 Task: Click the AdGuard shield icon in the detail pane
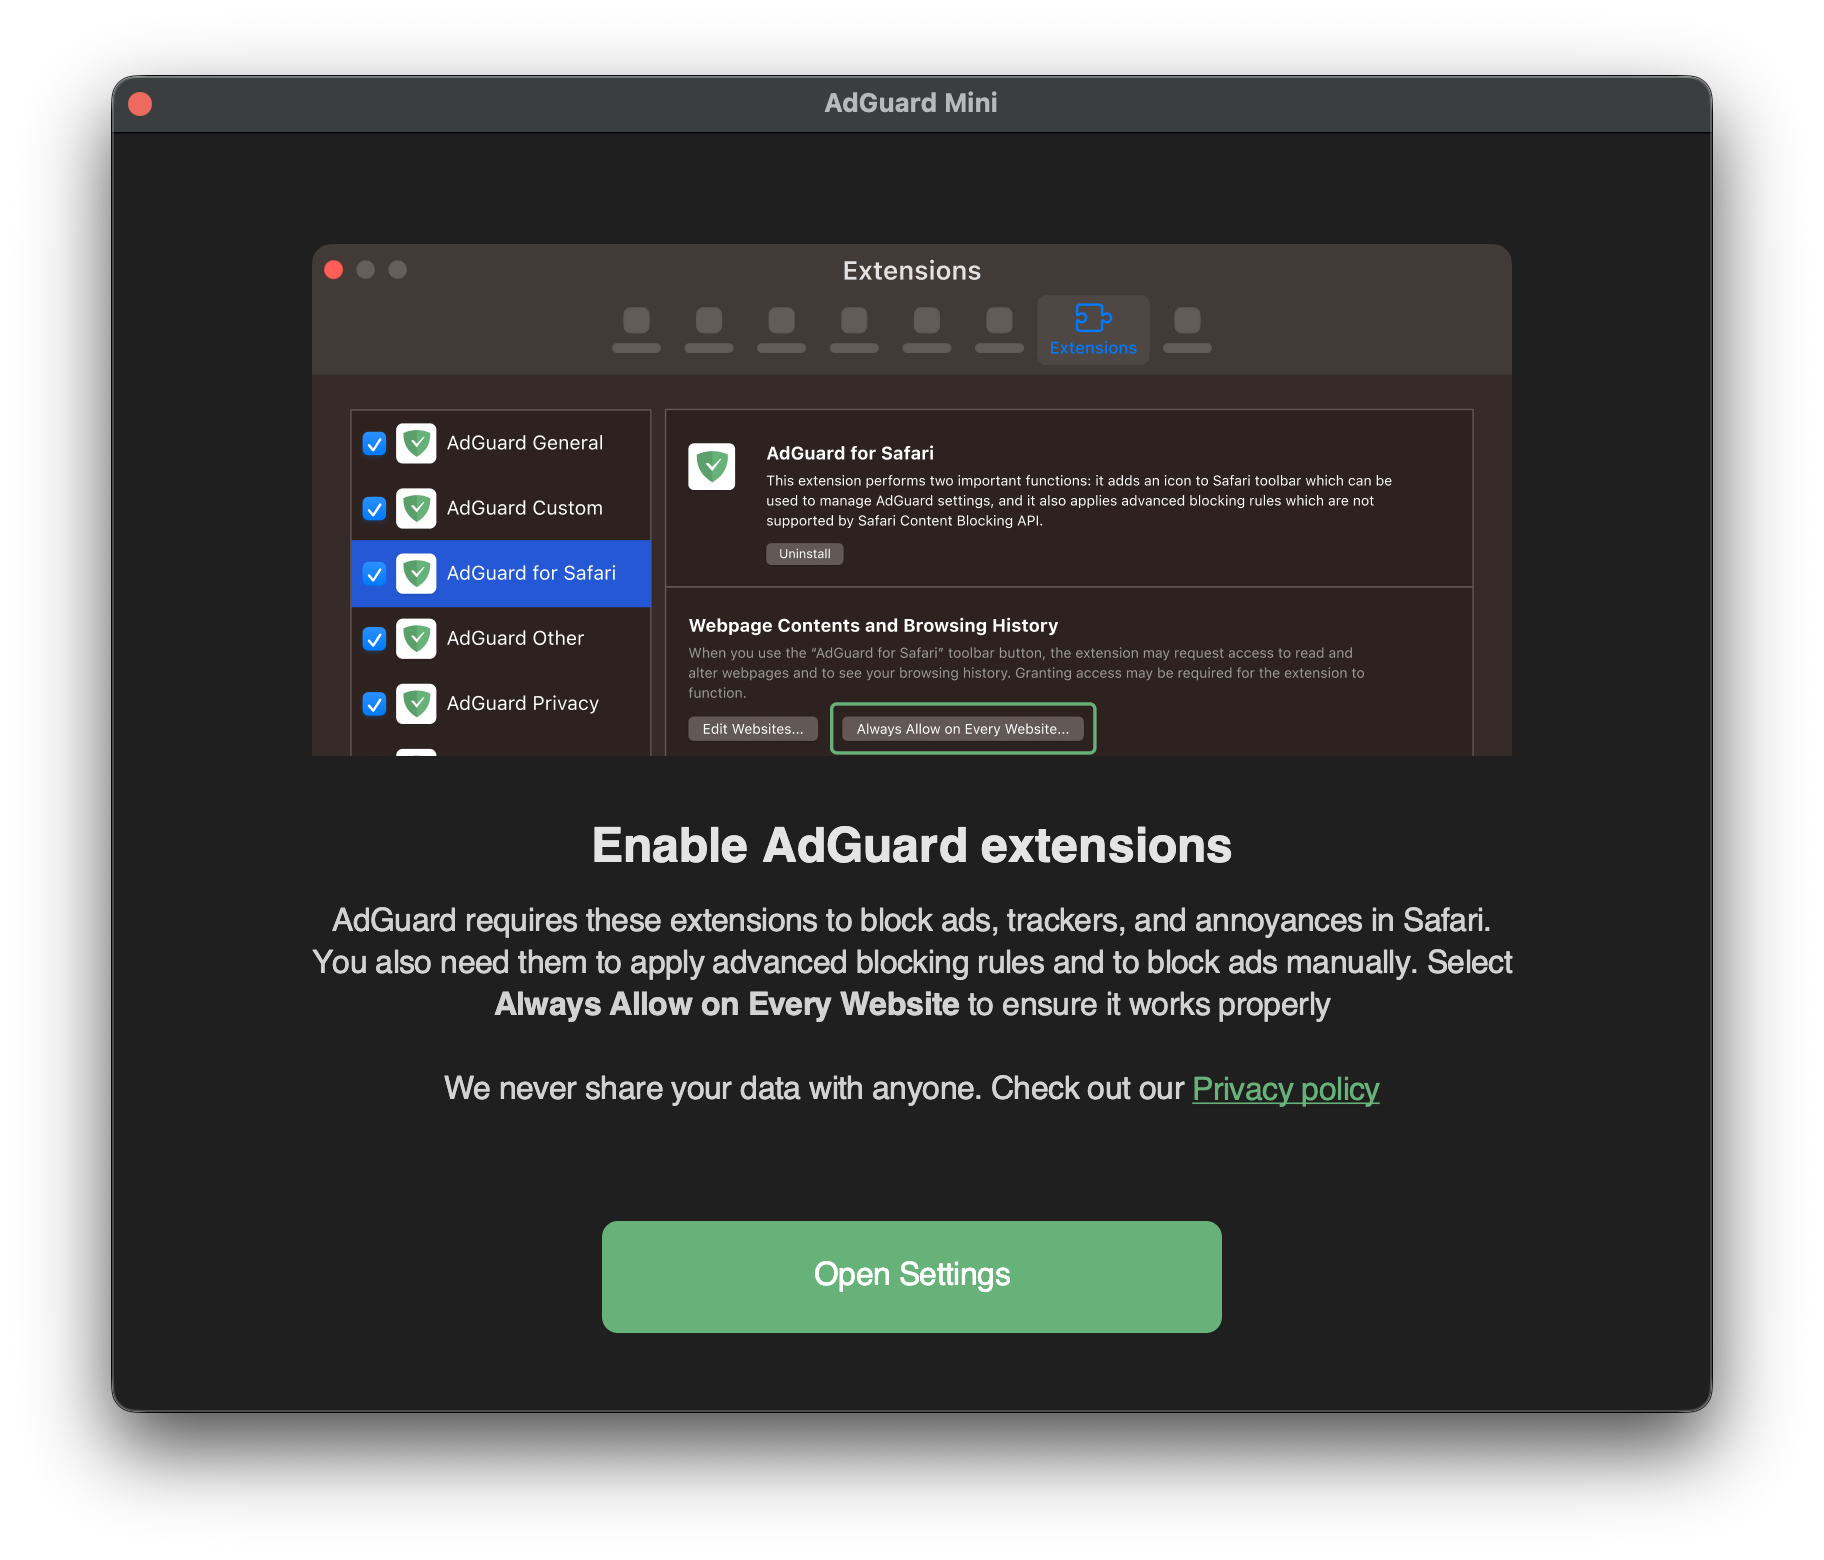point(711,466)
